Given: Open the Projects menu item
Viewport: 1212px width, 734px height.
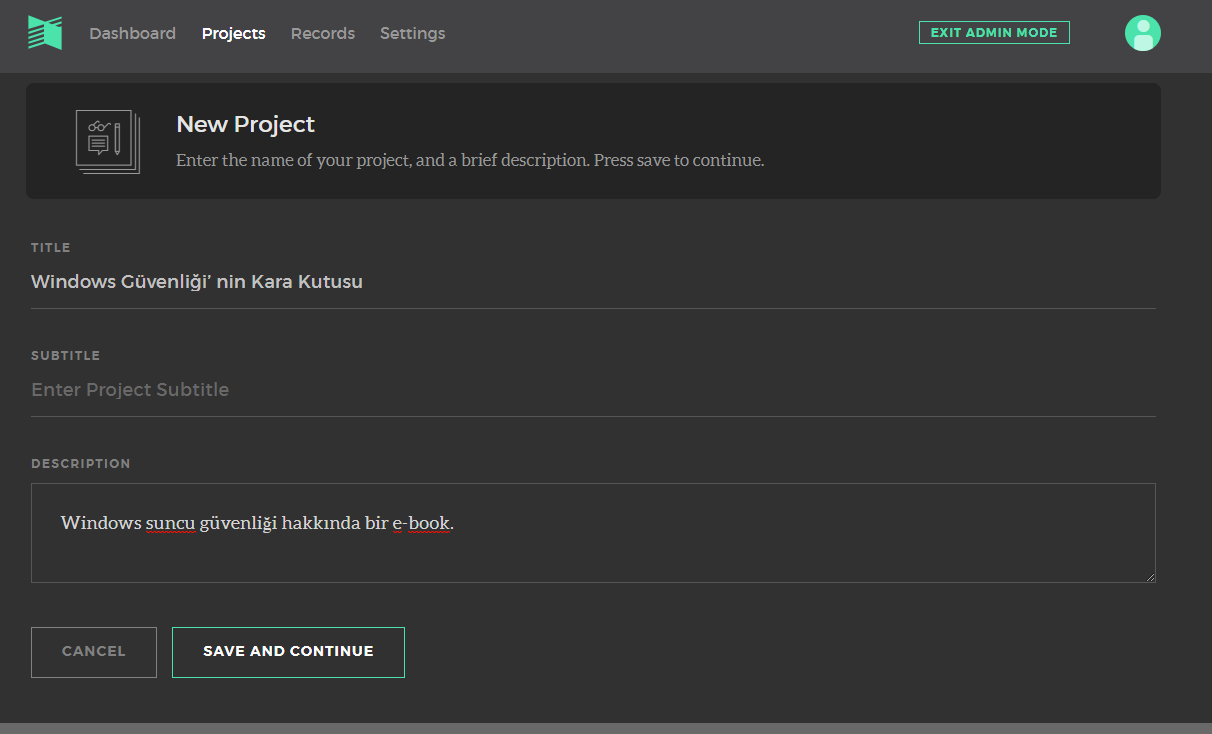Looking at the screenshot, I should tap(233, 33).
